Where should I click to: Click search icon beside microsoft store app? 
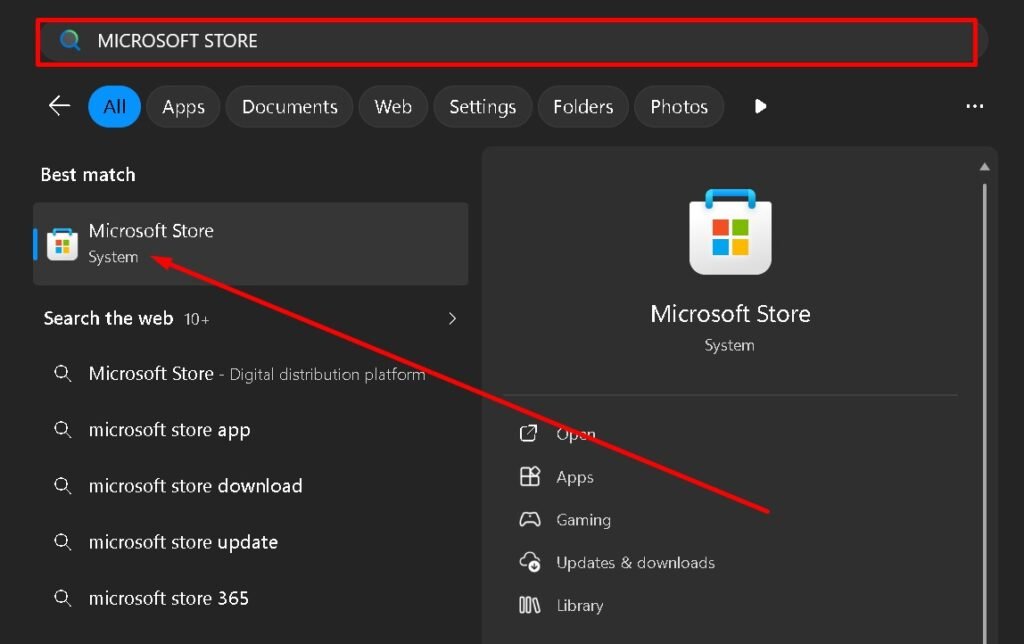pyautogui.click(x=63, y=430)
